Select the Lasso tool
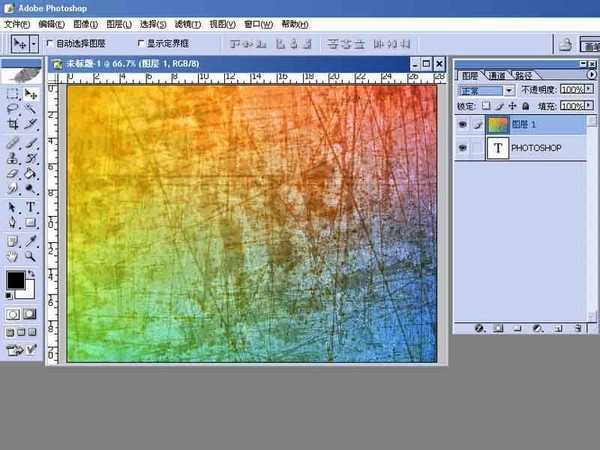The image size is (600, 450). tap(13, 108)
